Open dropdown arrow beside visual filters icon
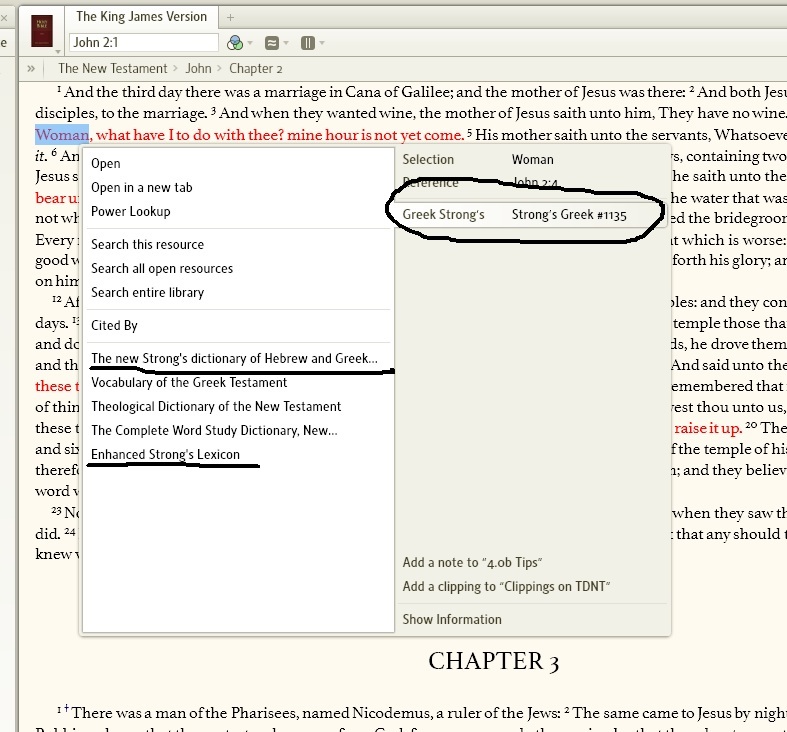 pos(250,43)
